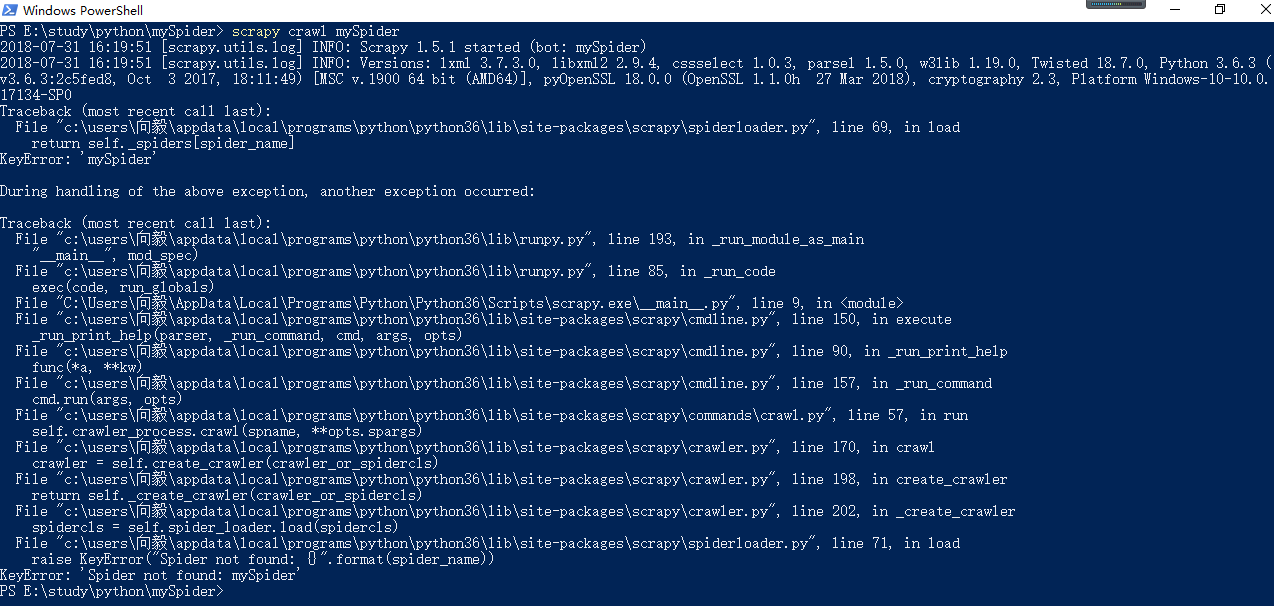This screenshot has height=606, width=1275.
Task: Click the final empty PS prompt line
Action: pos(113,592)
